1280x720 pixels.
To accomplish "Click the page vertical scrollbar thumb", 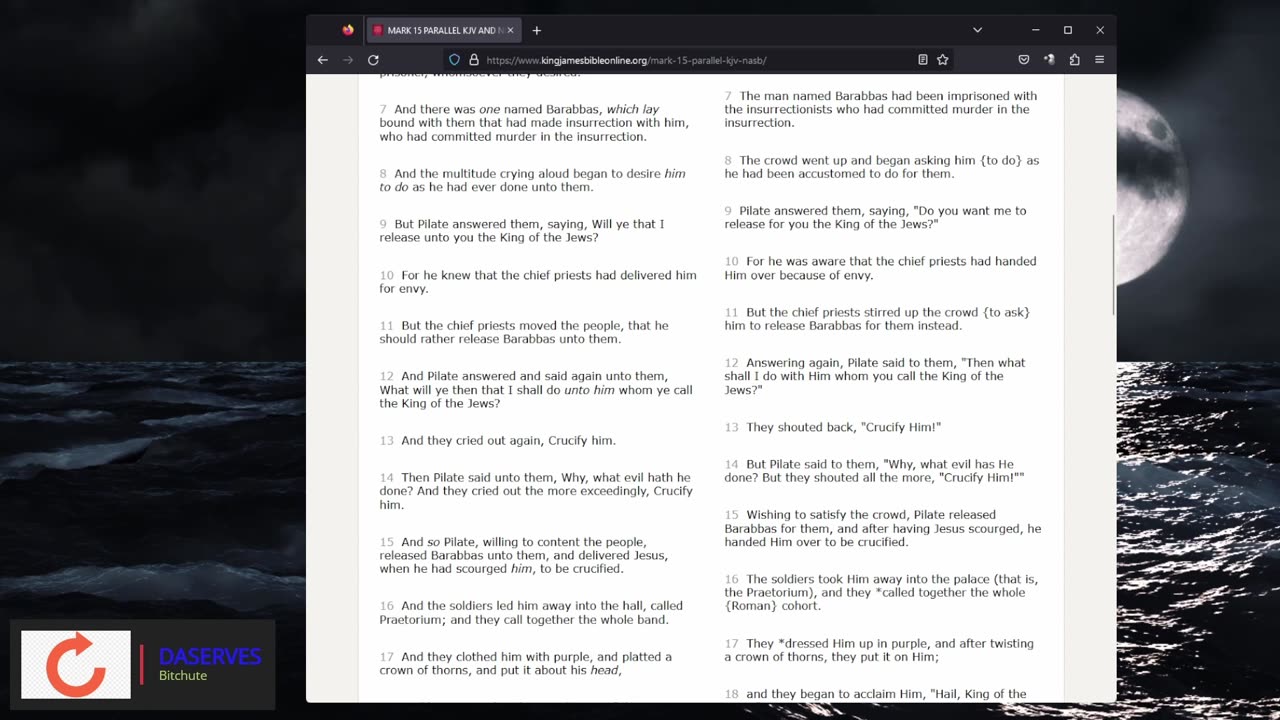I will pyautogui.click(x=1113, y=265).
